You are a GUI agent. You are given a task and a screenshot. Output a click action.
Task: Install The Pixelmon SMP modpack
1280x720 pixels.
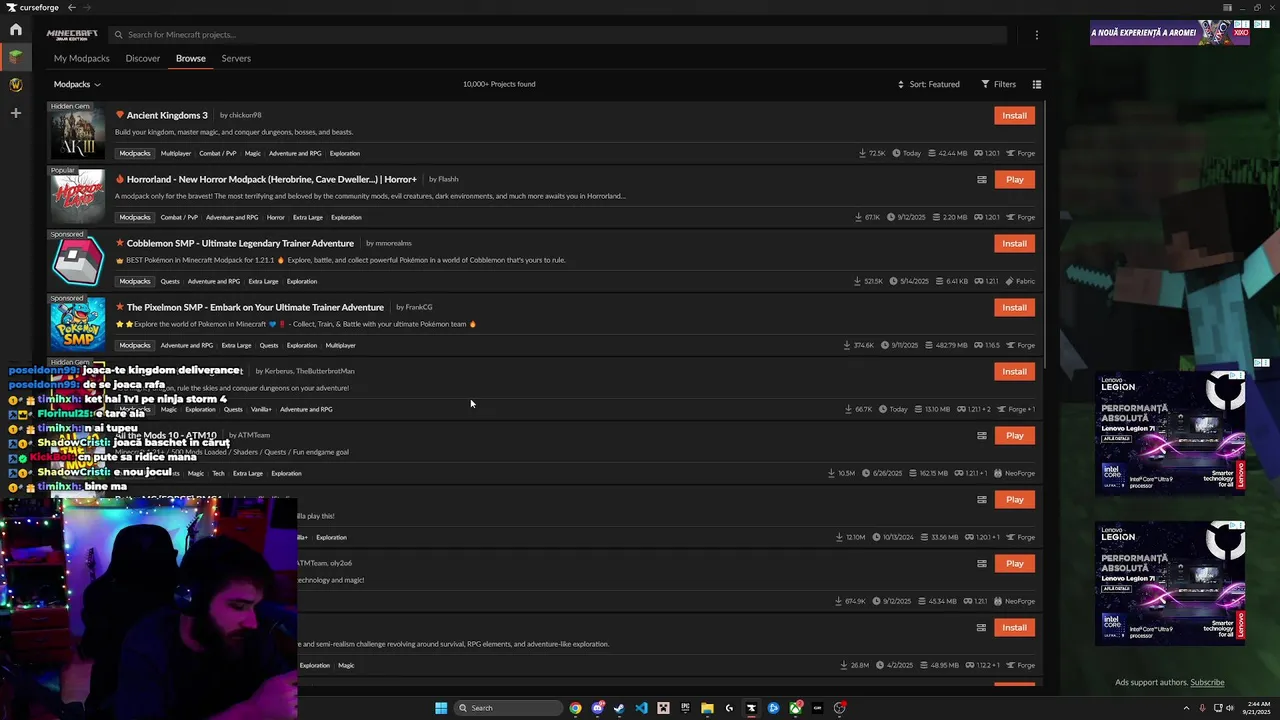tap(1014, 308)
